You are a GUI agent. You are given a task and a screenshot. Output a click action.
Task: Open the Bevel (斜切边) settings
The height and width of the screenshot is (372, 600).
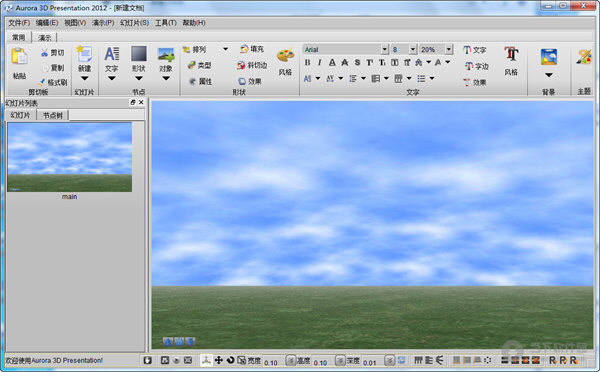click(x=252, y=65)
